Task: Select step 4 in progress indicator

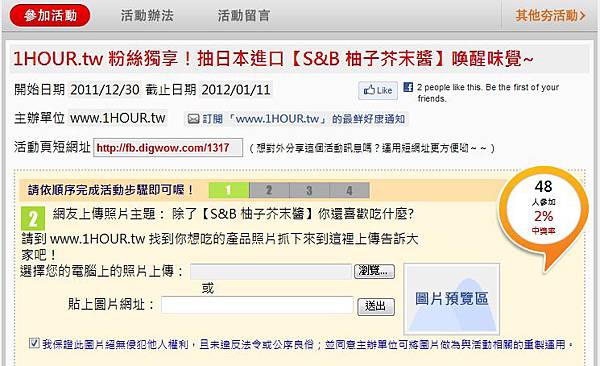Action: (349, 190)
